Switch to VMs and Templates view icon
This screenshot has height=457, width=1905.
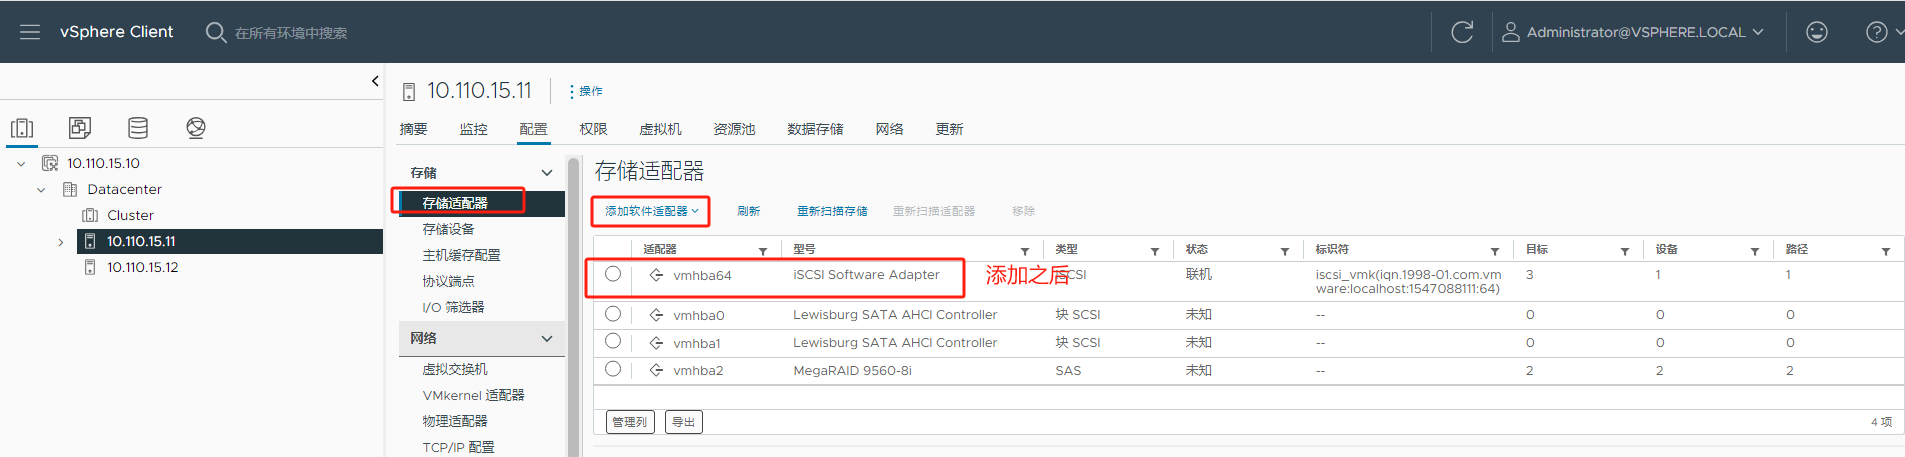point(80,128)
